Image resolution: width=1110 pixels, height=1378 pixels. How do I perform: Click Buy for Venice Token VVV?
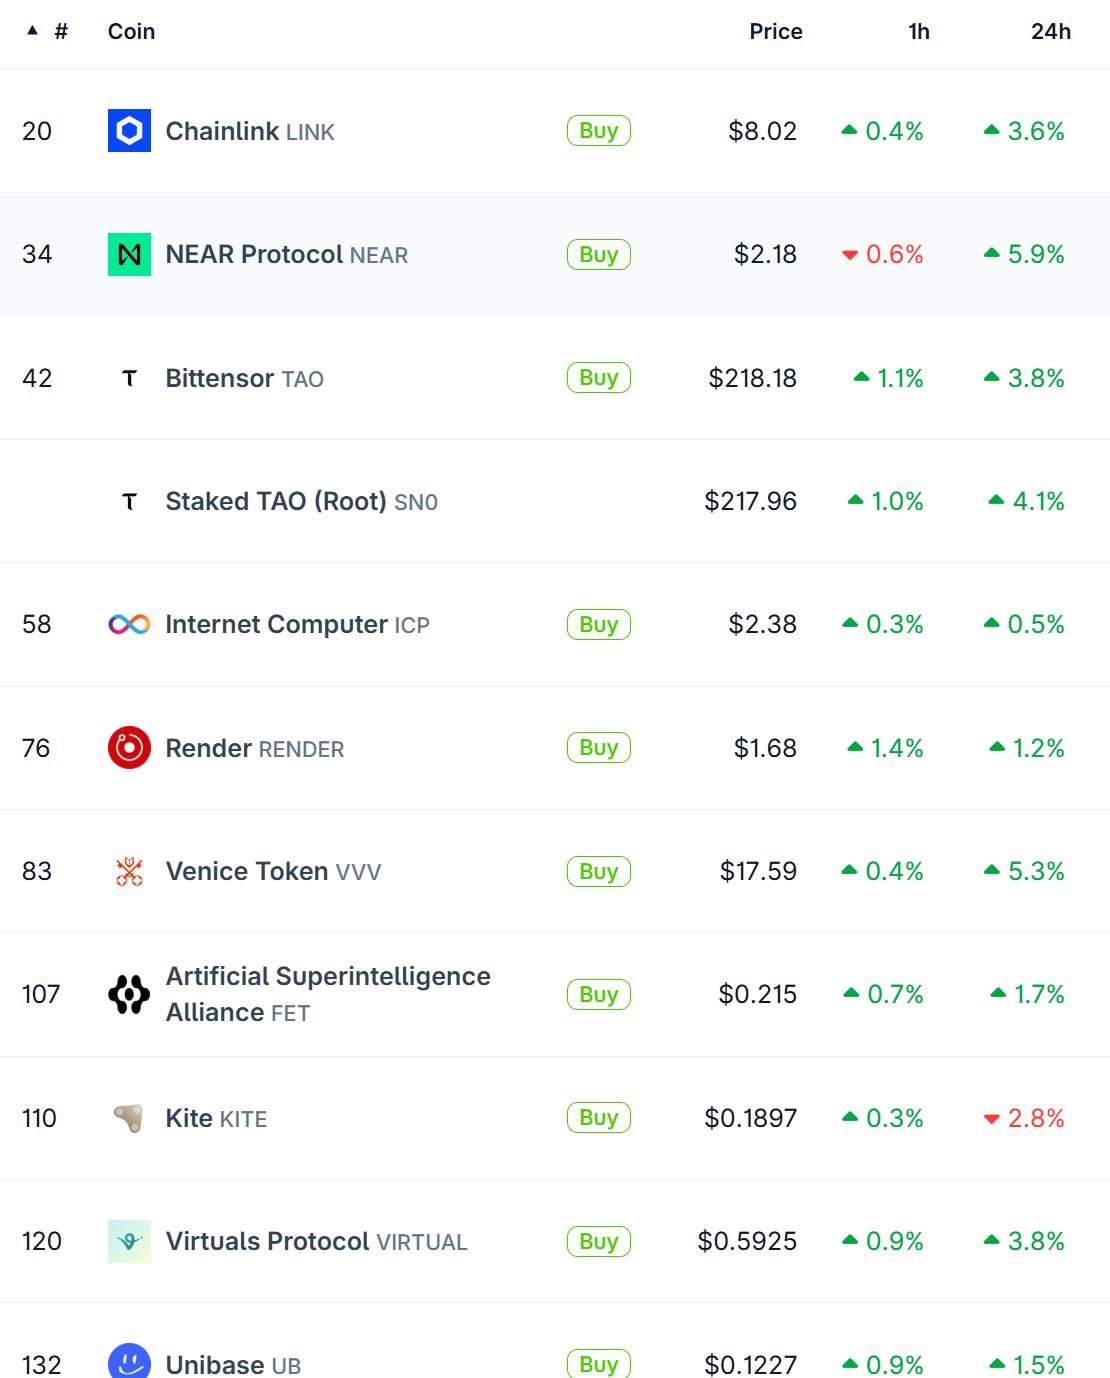(599, 871)
